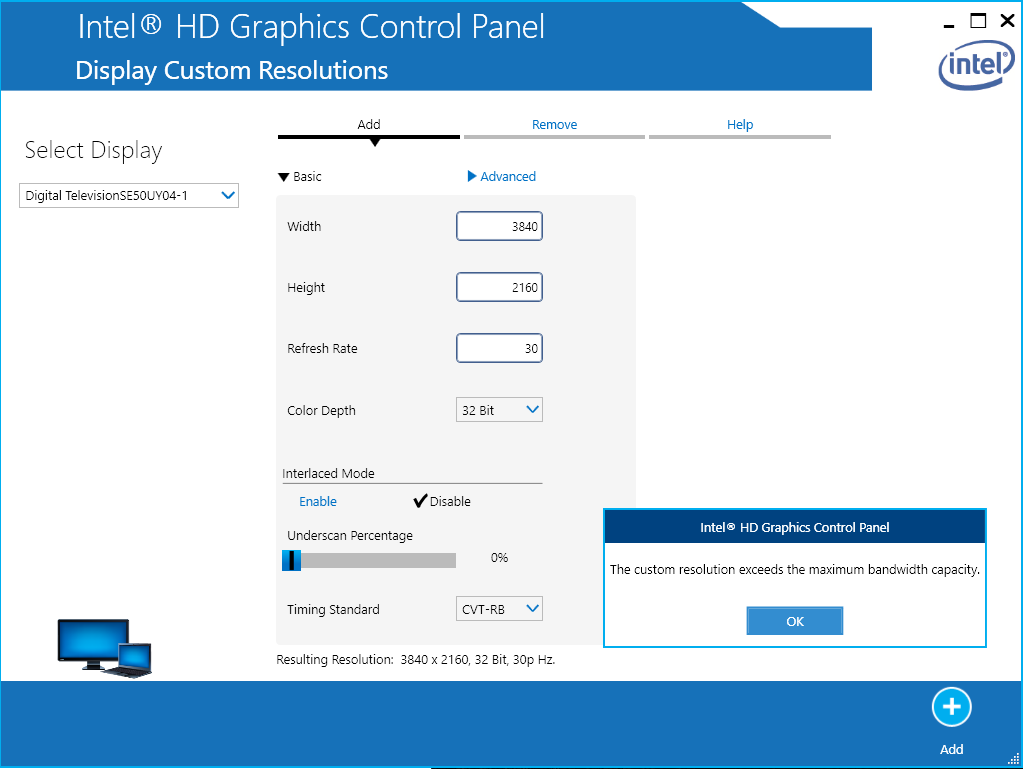Enable Interlaced Mode
The image size is (1023, 769).
pos(318,501)
